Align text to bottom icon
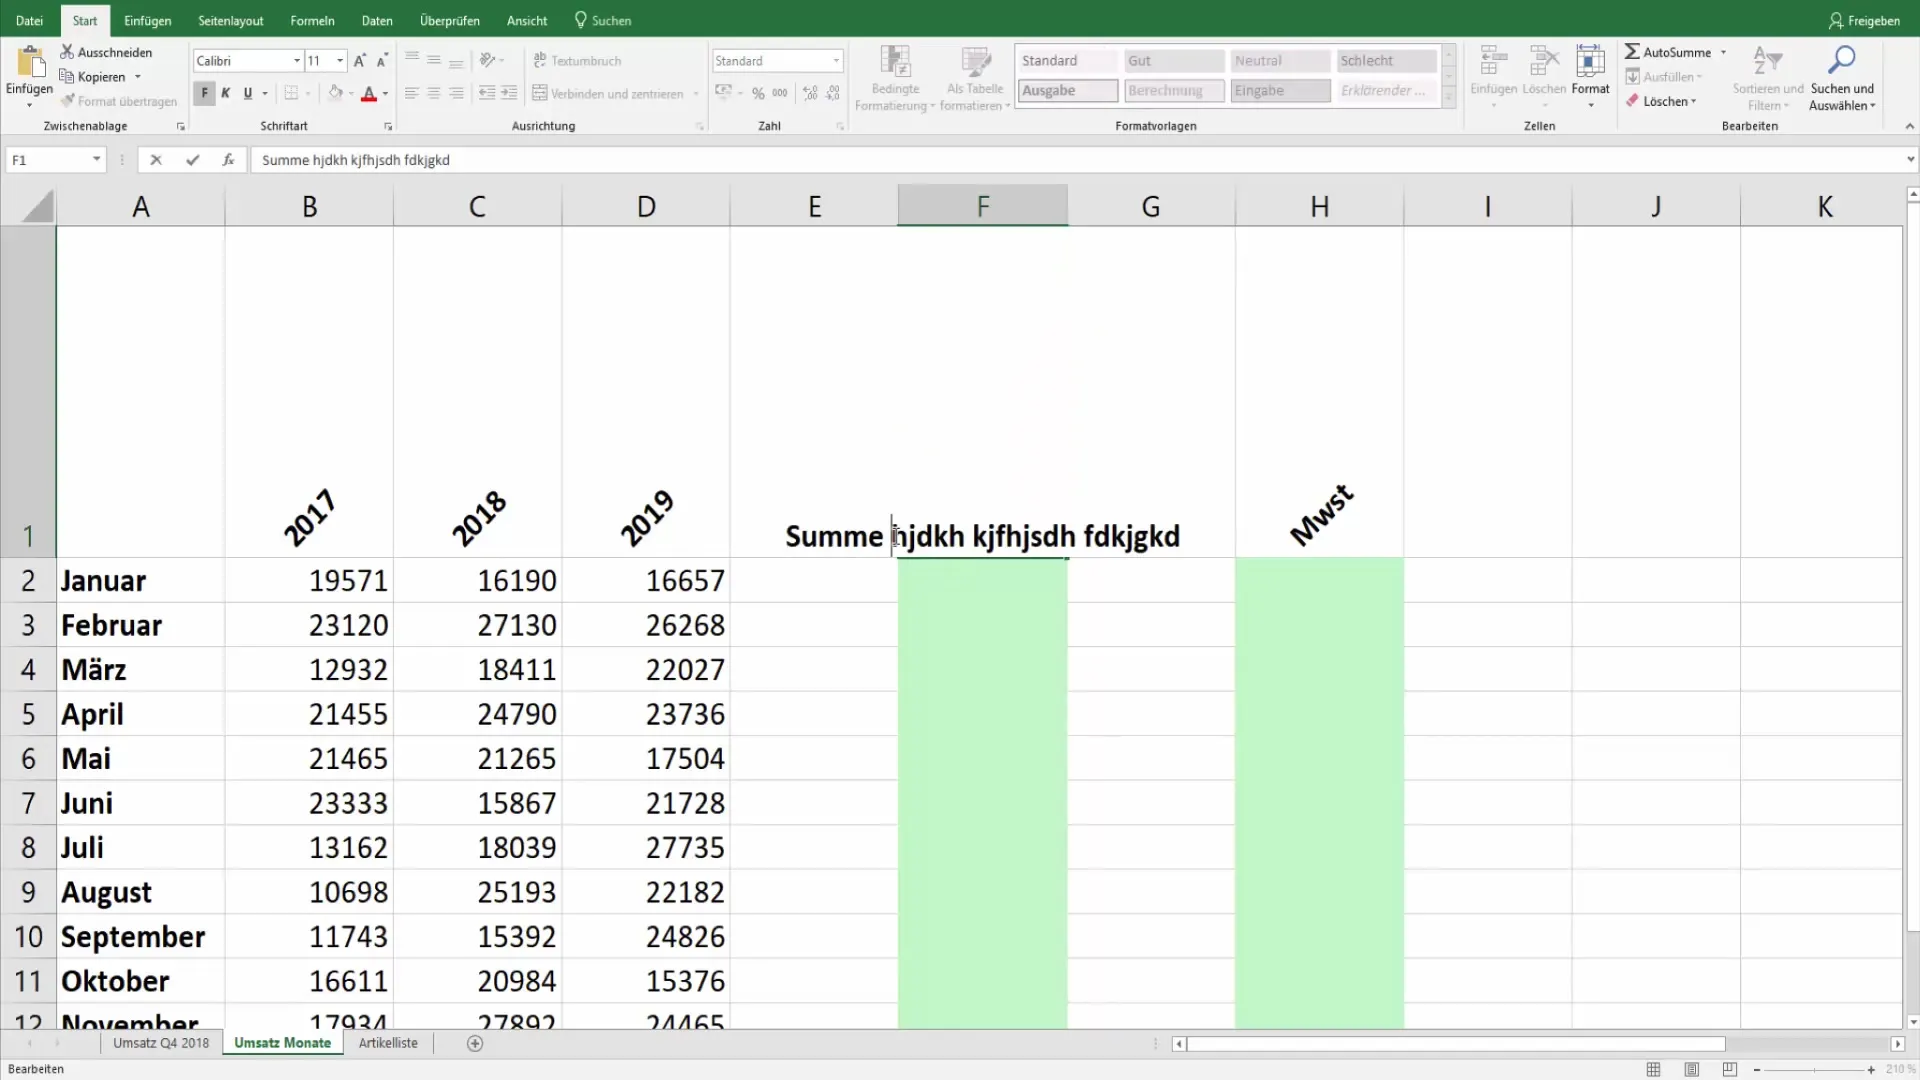The image size is (1920, 1080). (456, 61)
